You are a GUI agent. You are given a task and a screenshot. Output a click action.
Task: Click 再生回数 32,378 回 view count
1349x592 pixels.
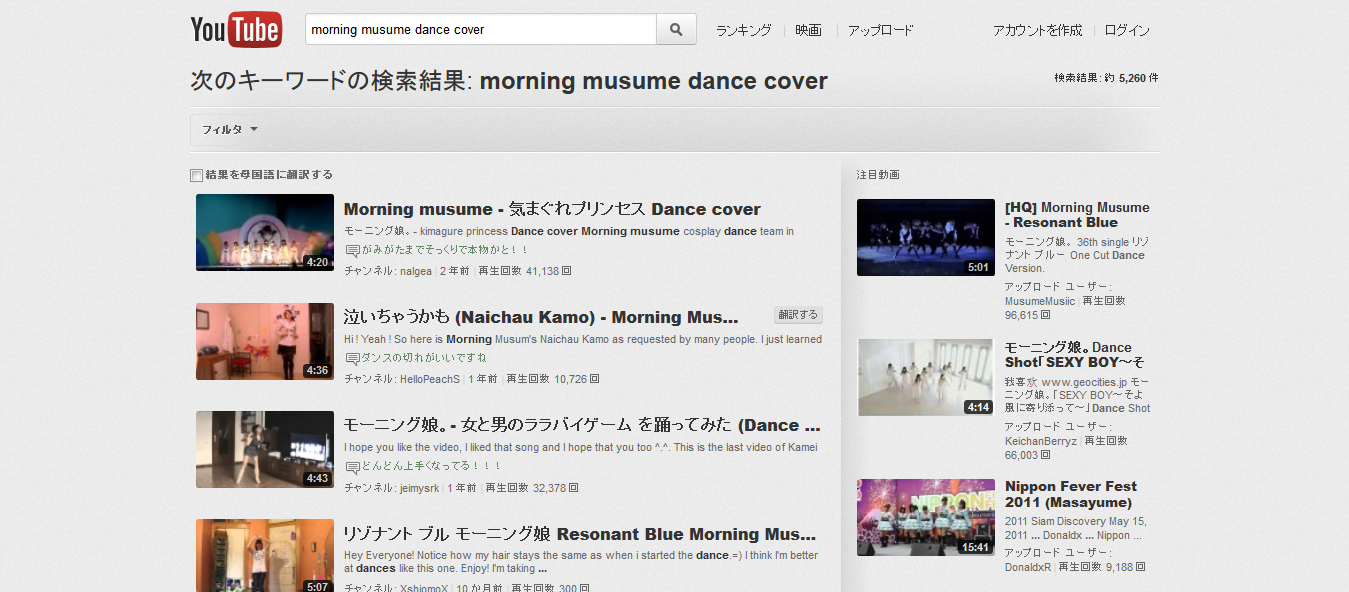point(532,488)
